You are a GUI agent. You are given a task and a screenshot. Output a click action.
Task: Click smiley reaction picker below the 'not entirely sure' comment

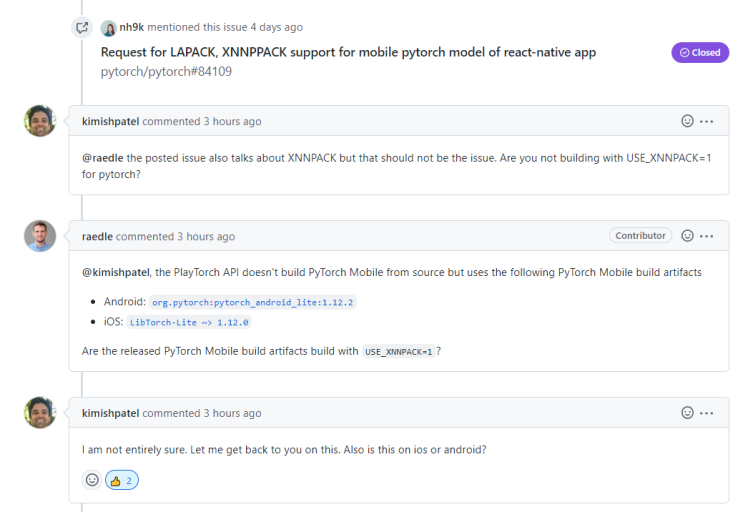pyautogui.click(x=92, y=480)
